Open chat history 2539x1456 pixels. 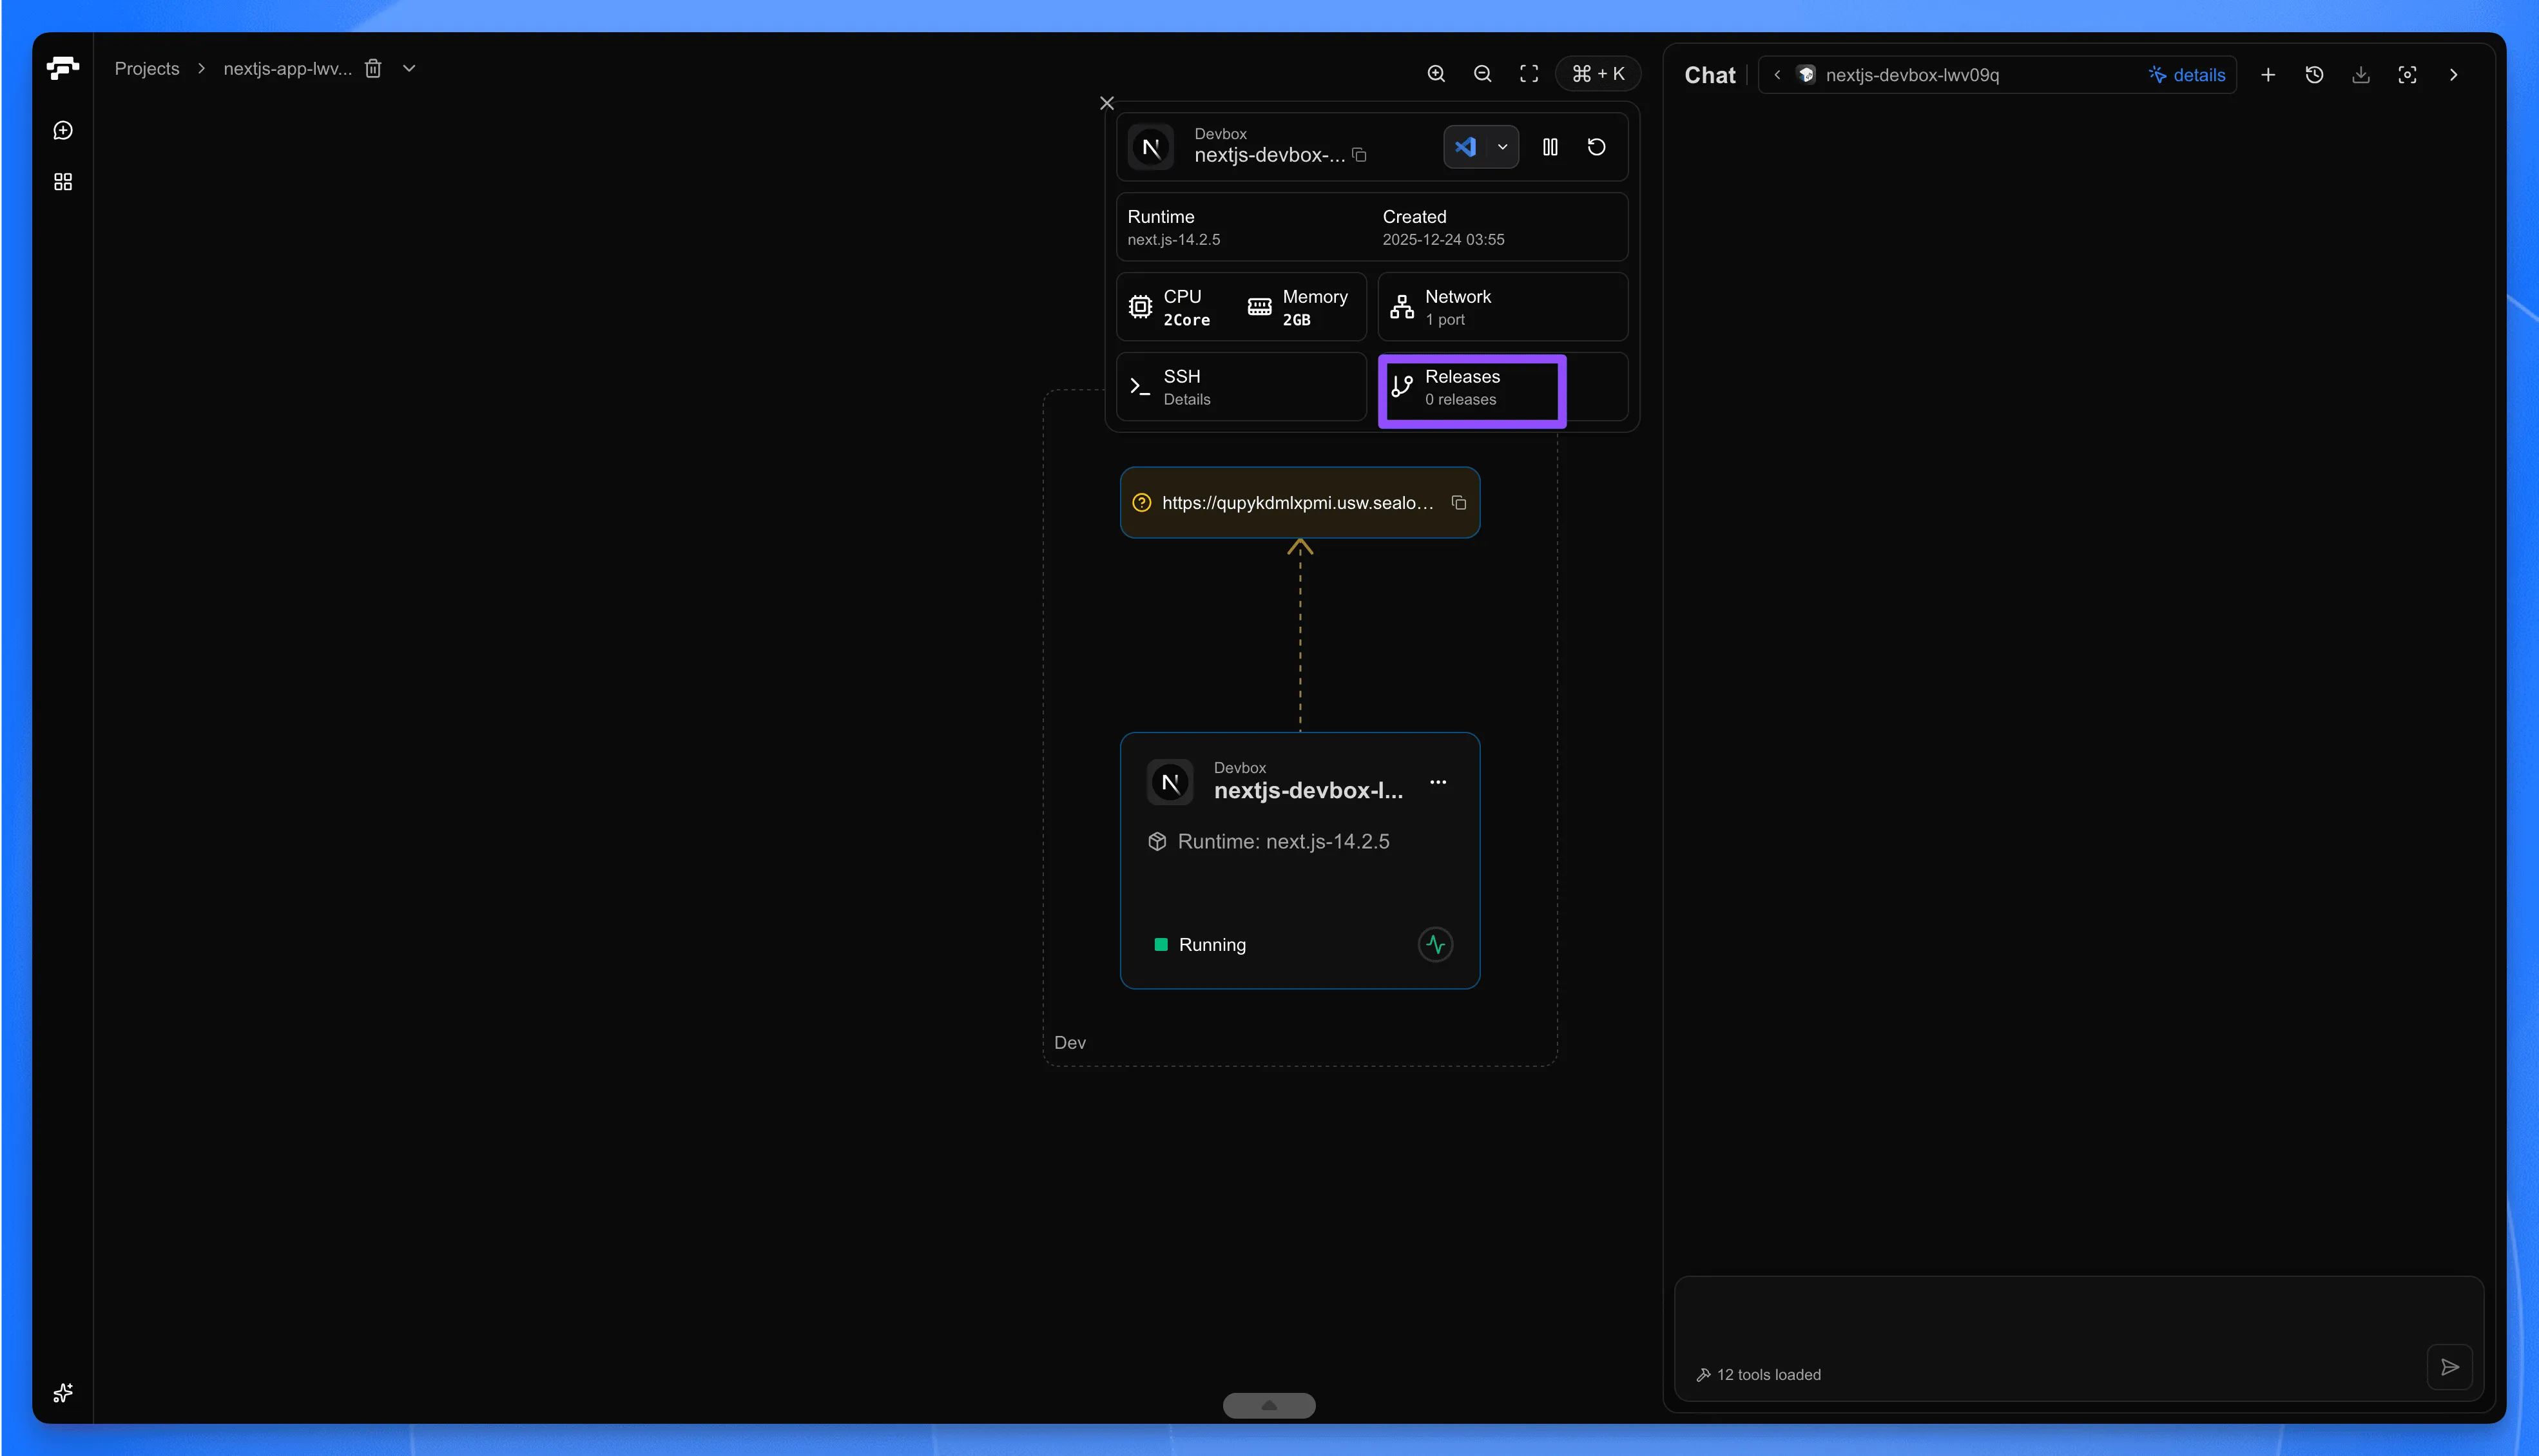tap(2314, 75)
